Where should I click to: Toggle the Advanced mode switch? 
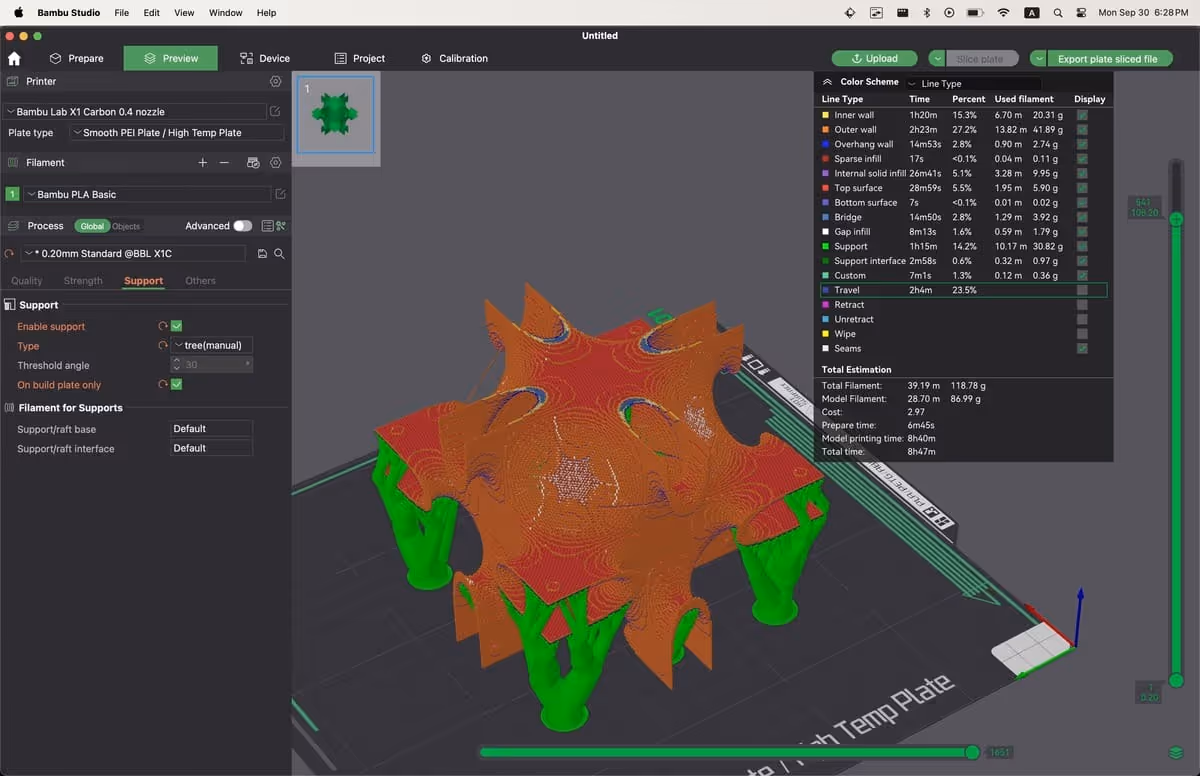pos(242,226)
